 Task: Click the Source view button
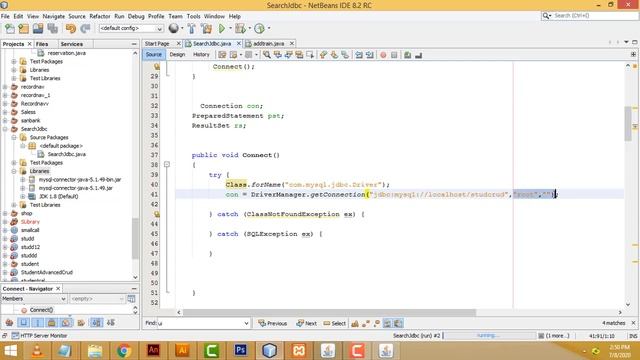pos(153,55)
